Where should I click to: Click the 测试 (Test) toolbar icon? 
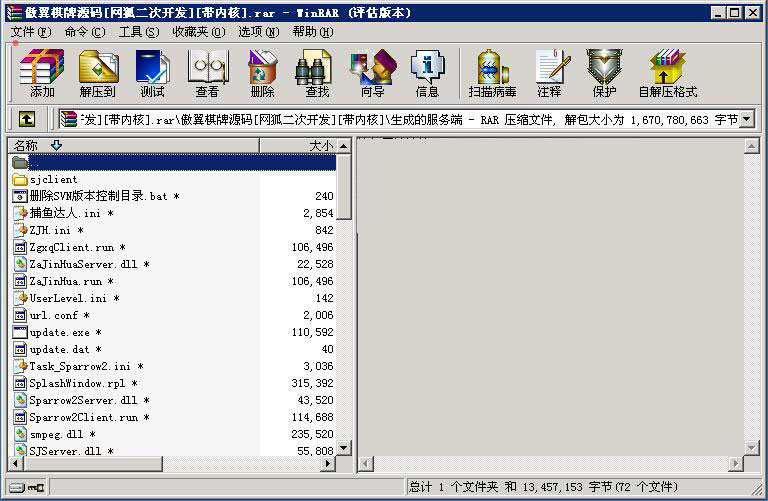[x=152, y=74]
